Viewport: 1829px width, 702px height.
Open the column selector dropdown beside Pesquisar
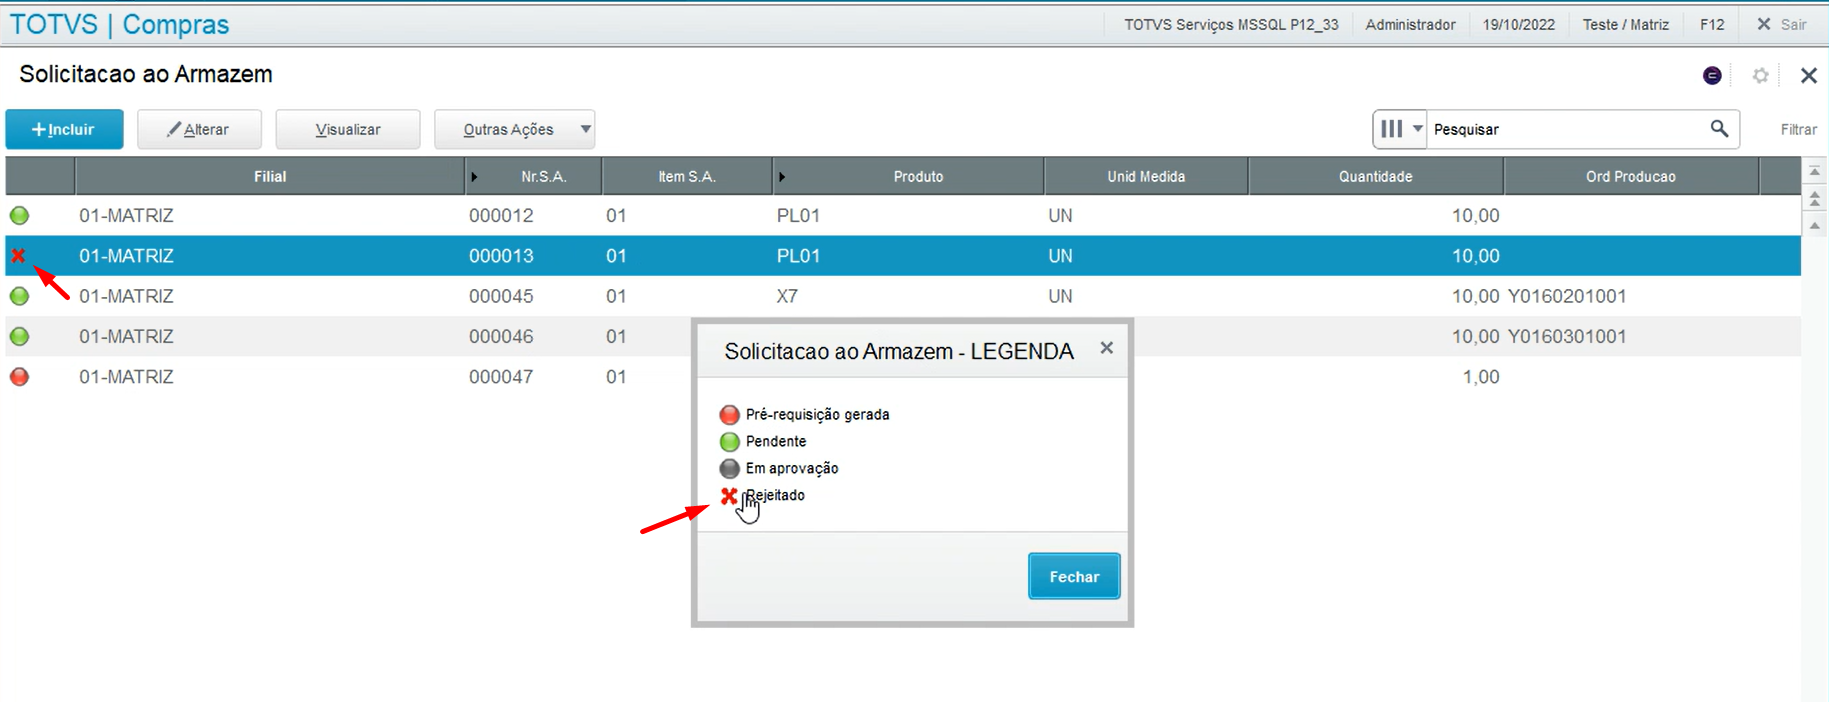[1400, 129]
